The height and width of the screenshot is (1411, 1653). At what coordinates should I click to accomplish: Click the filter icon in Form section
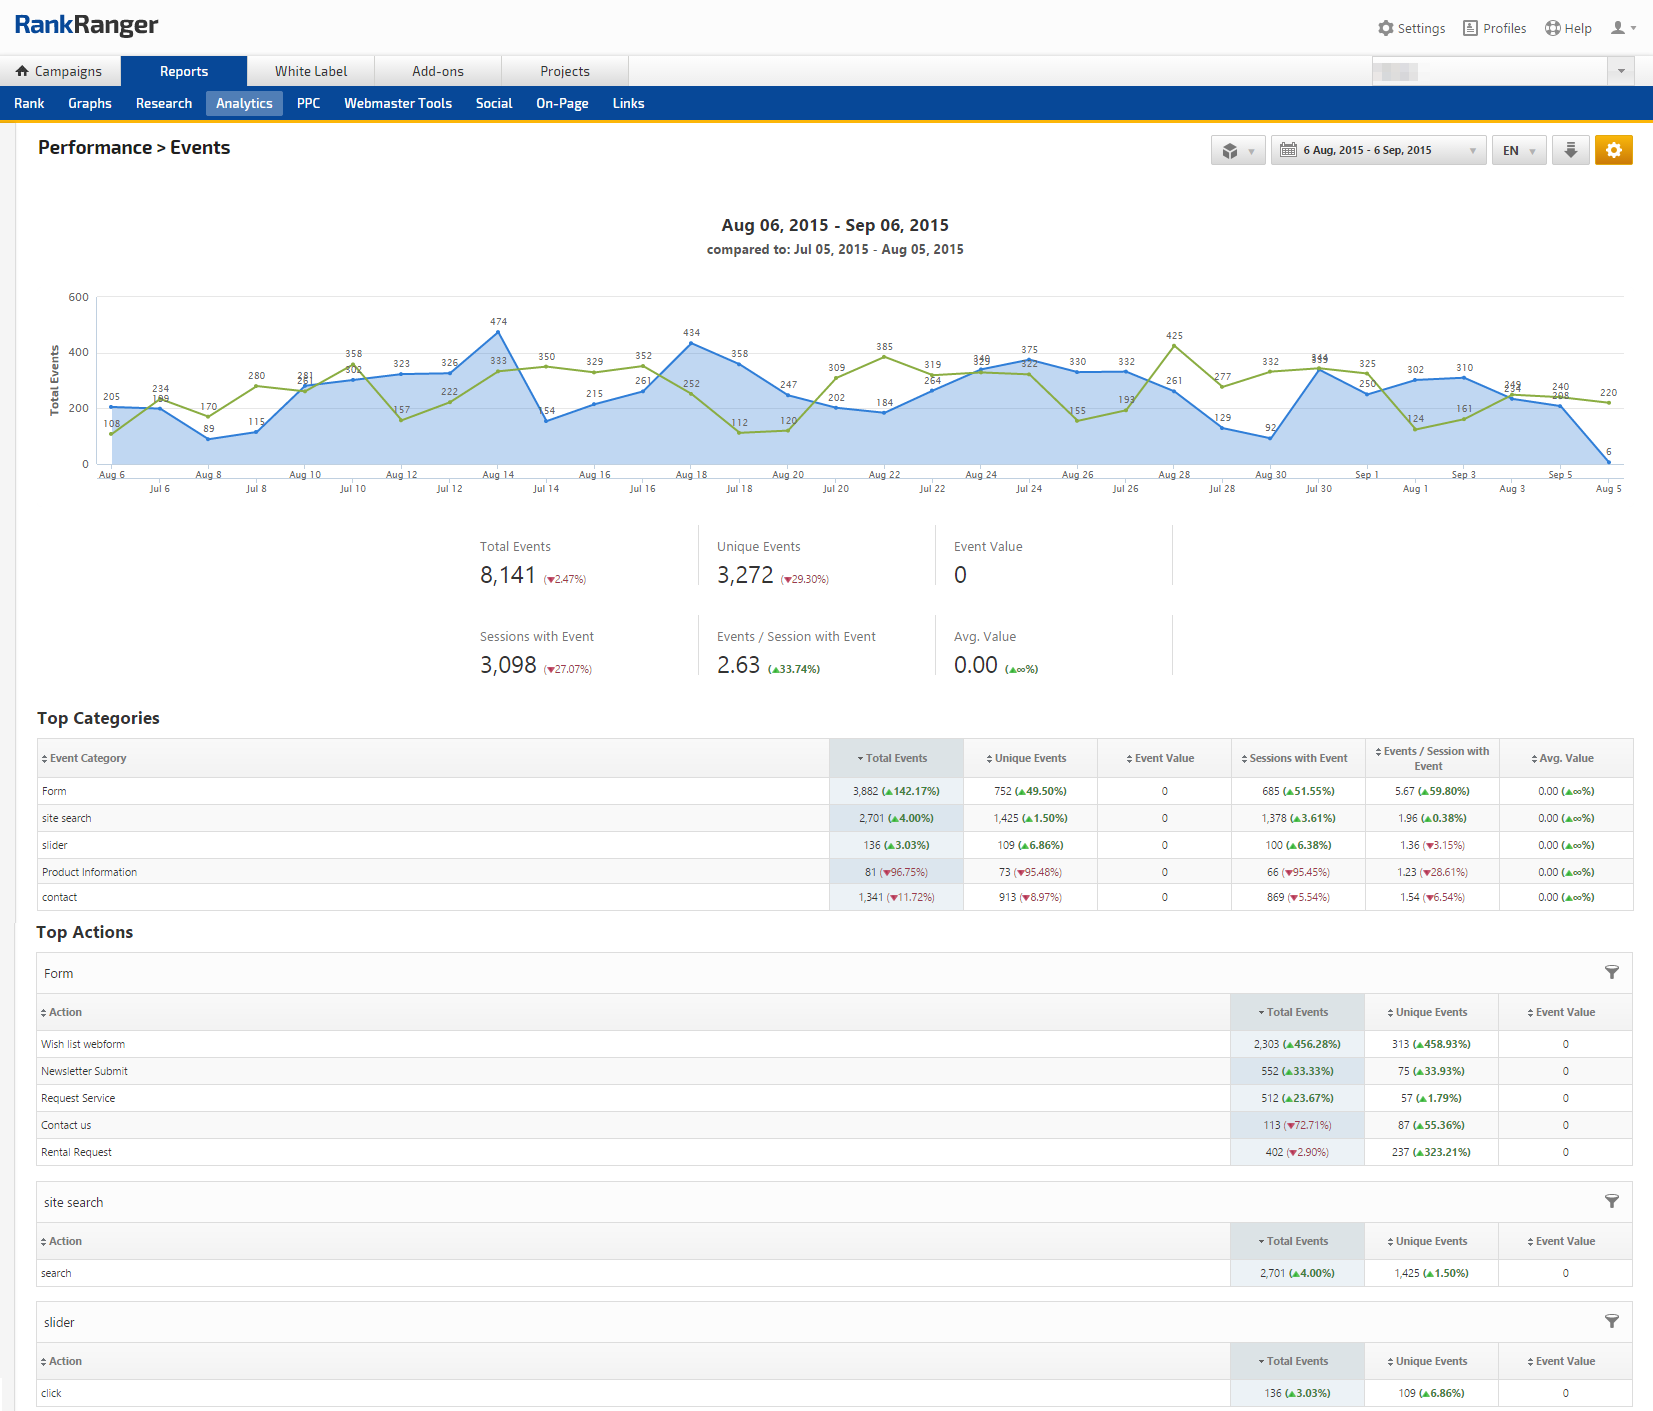click(x=1611, y=972)
